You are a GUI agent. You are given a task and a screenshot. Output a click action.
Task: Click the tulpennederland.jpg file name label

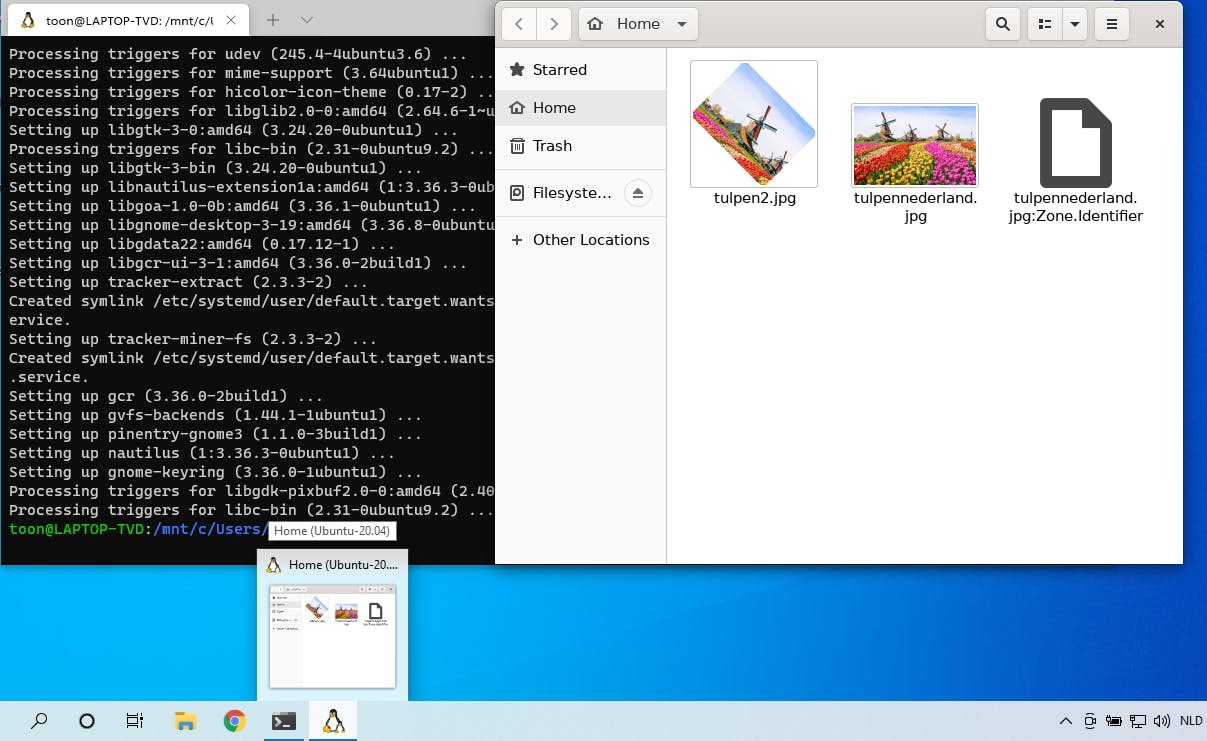(x=915, y=207)
